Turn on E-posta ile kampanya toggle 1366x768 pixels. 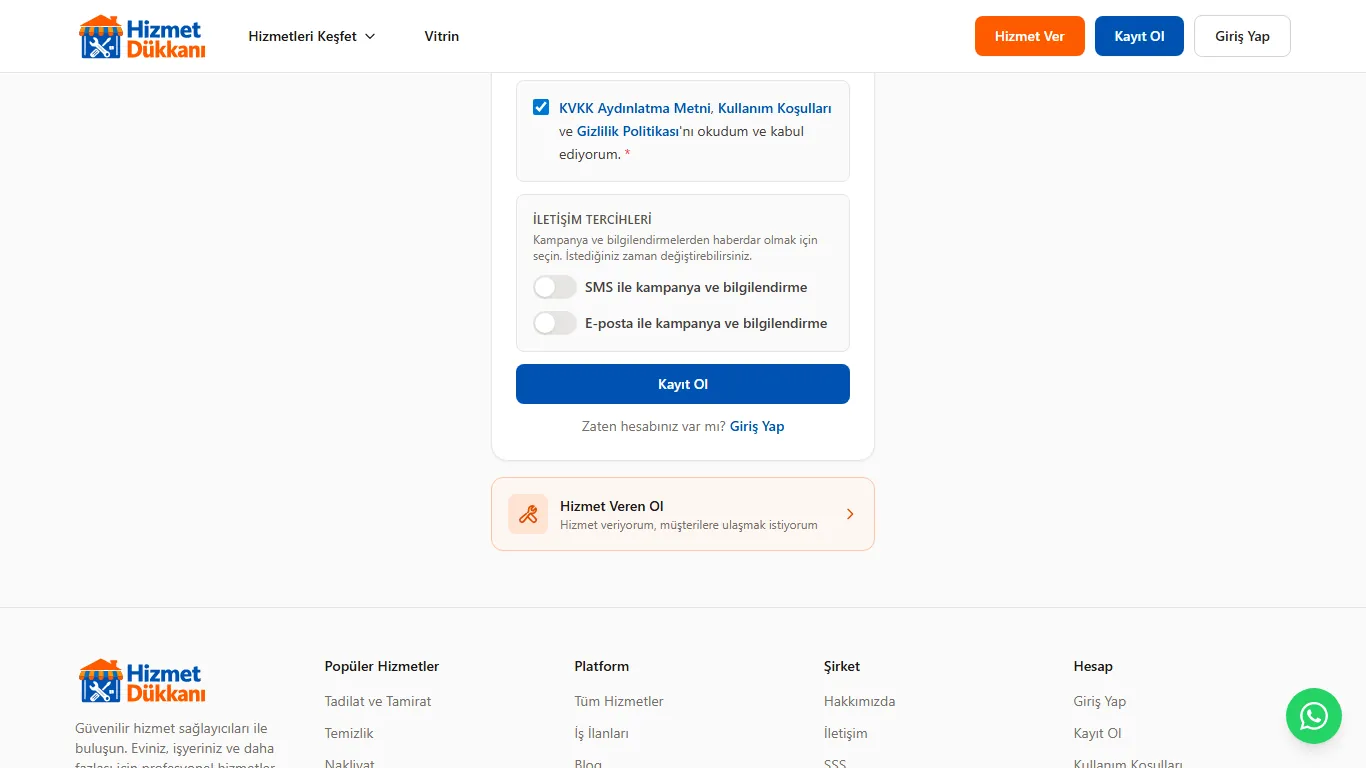[x=555, y=323]
